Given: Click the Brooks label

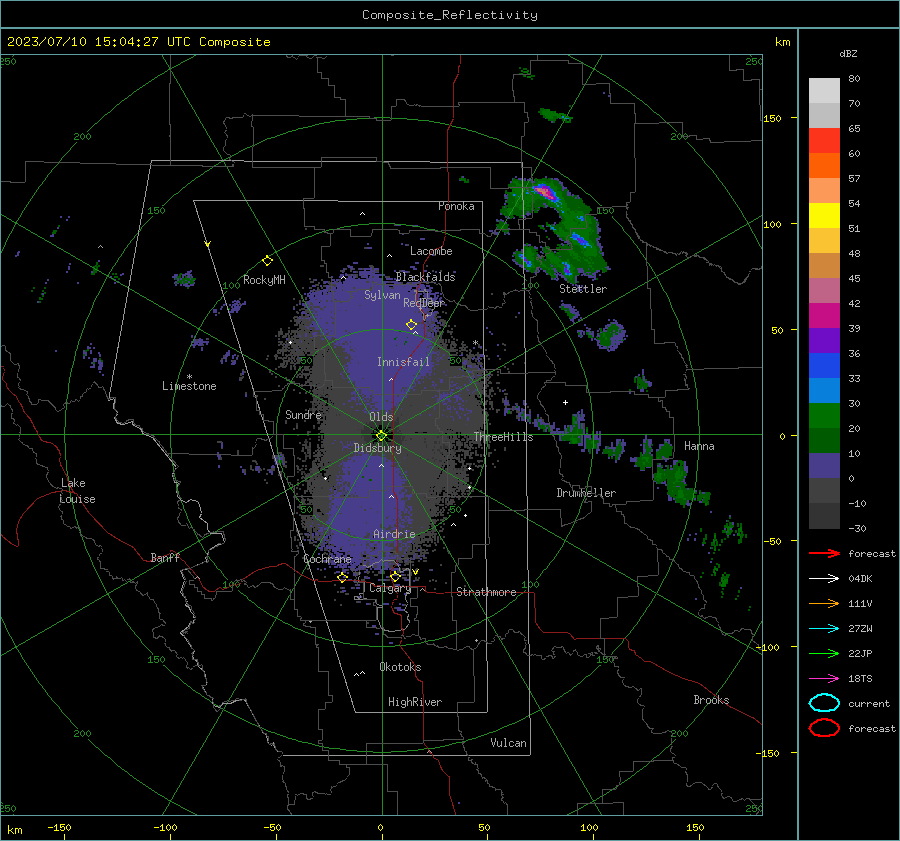Looking at the screenshot, I should [711, 700].
